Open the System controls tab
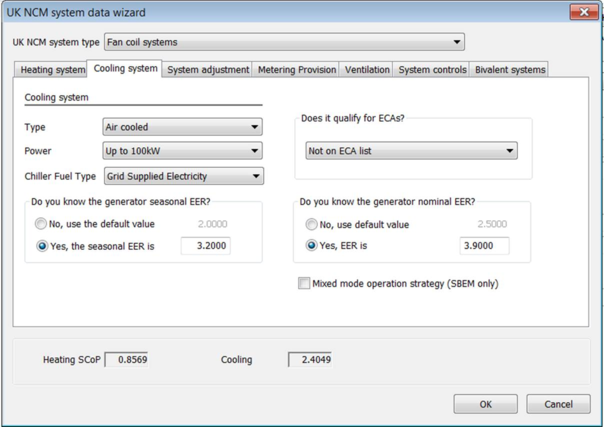The image size is (604, 427). (x=432, y=70)
